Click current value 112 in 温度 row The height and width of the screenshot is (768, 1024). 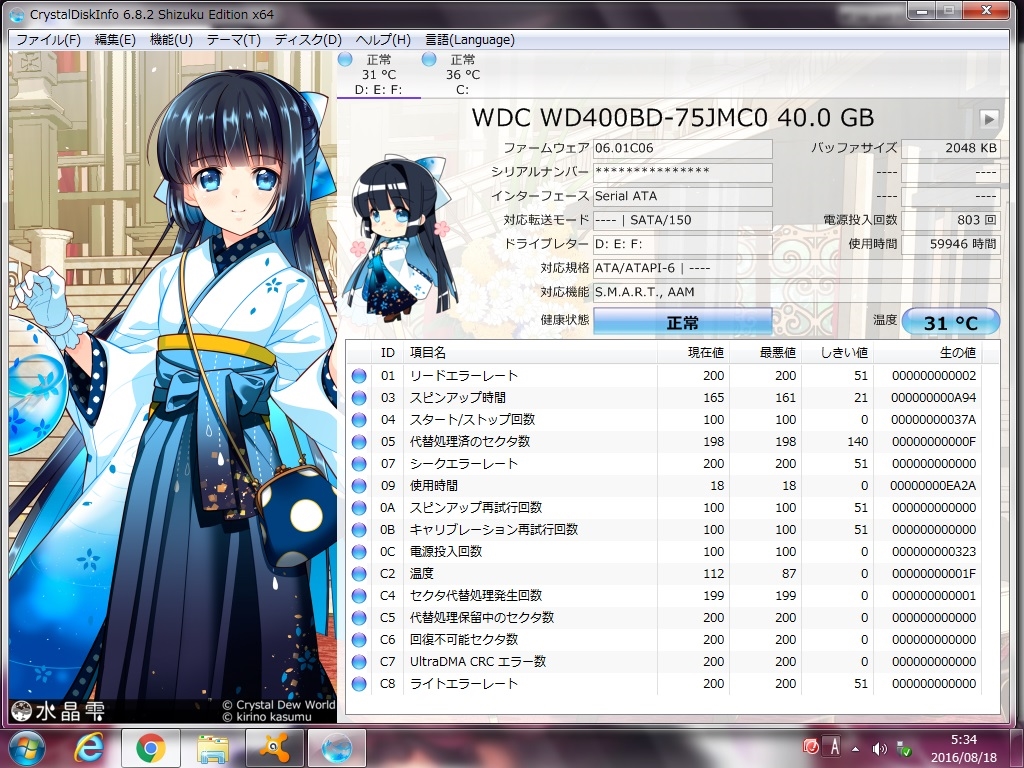(713, 573)
